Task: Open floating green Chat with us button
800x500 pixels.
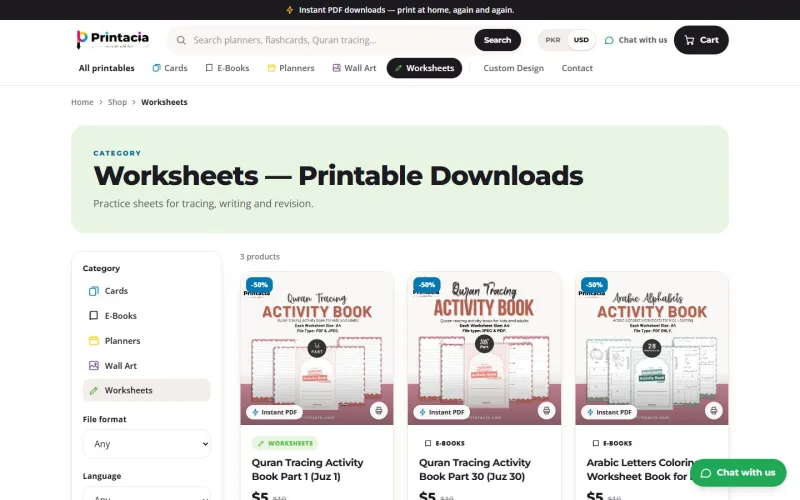Action: click(x=738, y=473)
